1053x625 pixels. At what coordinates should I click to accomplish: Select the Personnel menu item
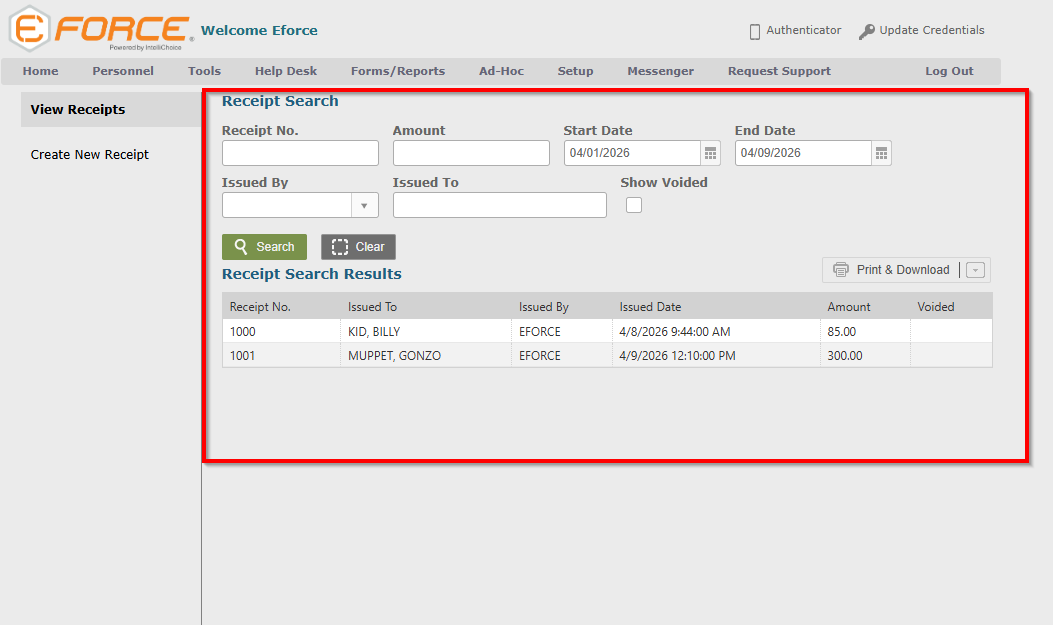123,71
